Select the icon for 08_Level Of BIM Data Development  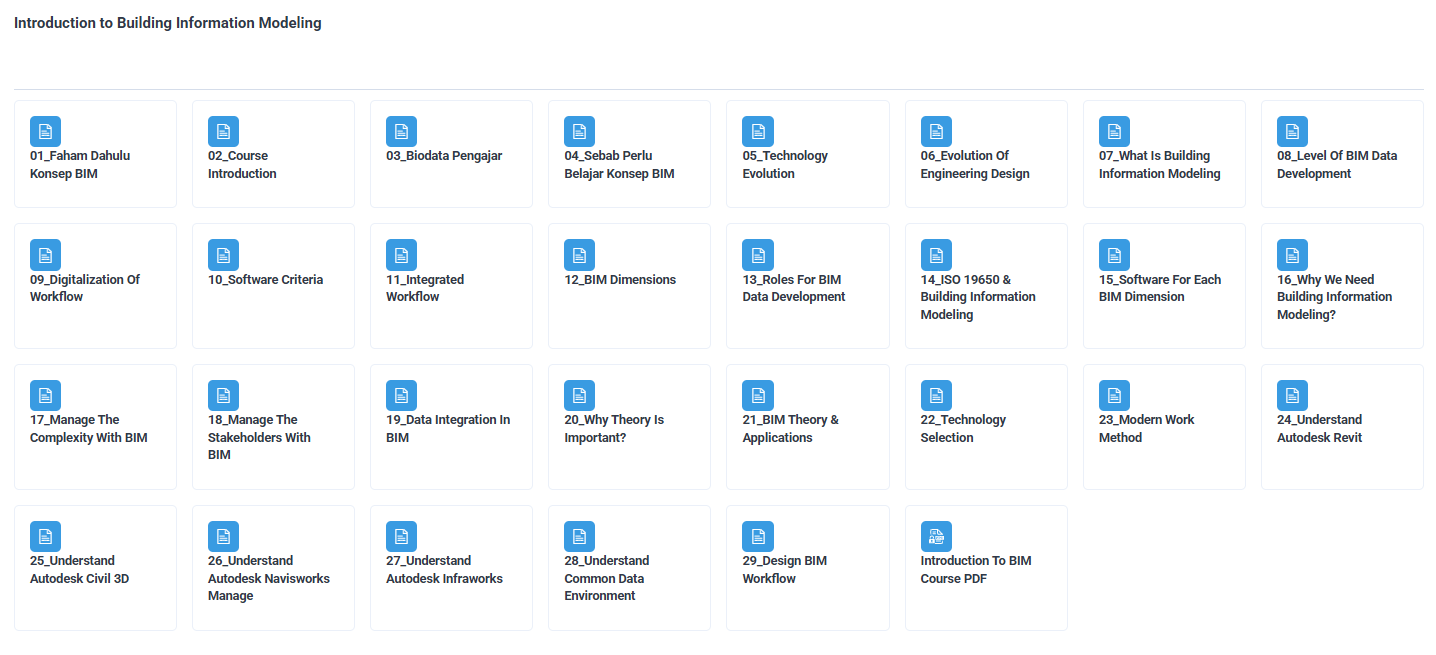1292,131
